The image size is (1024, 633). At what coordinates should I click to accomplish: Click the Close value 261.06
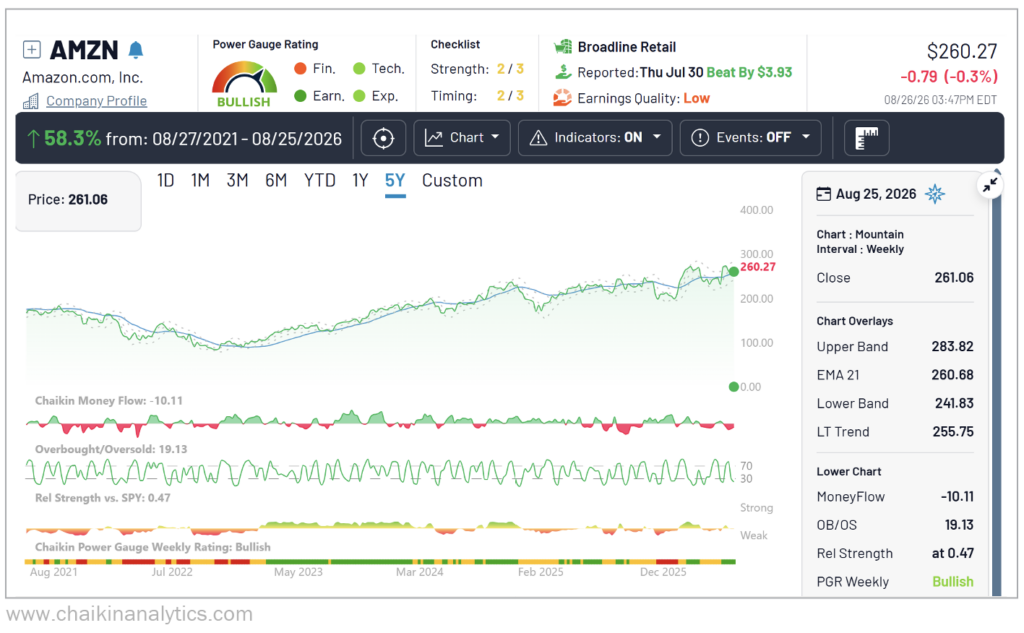pos(953,278)
